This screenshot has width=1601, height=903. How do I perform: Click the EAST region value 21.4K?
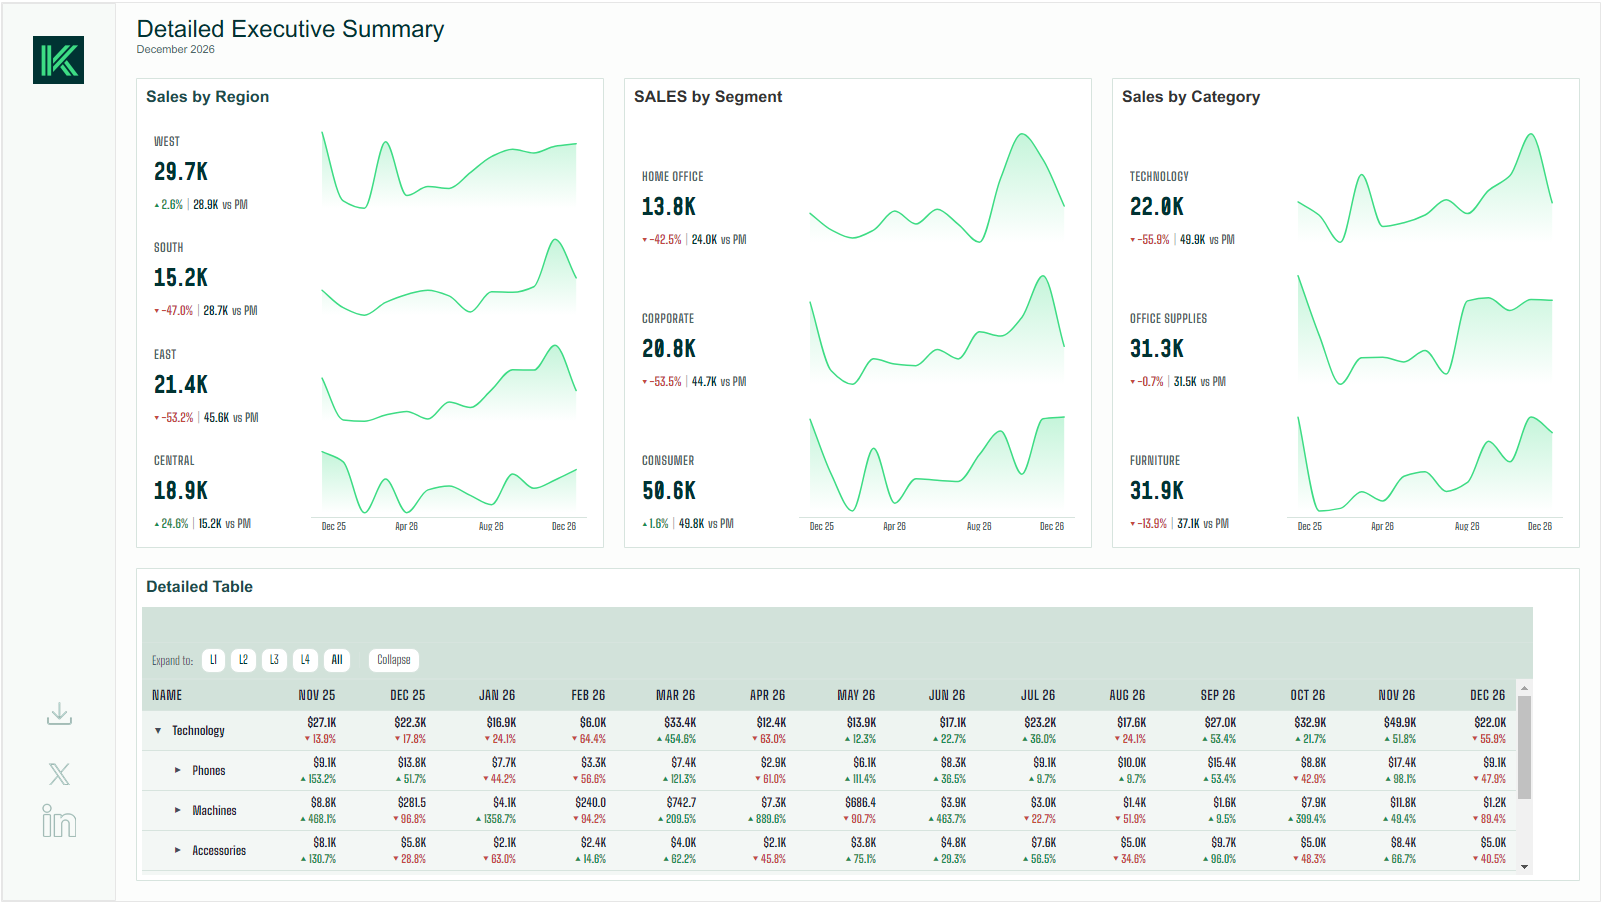click(x=181, y=385)
